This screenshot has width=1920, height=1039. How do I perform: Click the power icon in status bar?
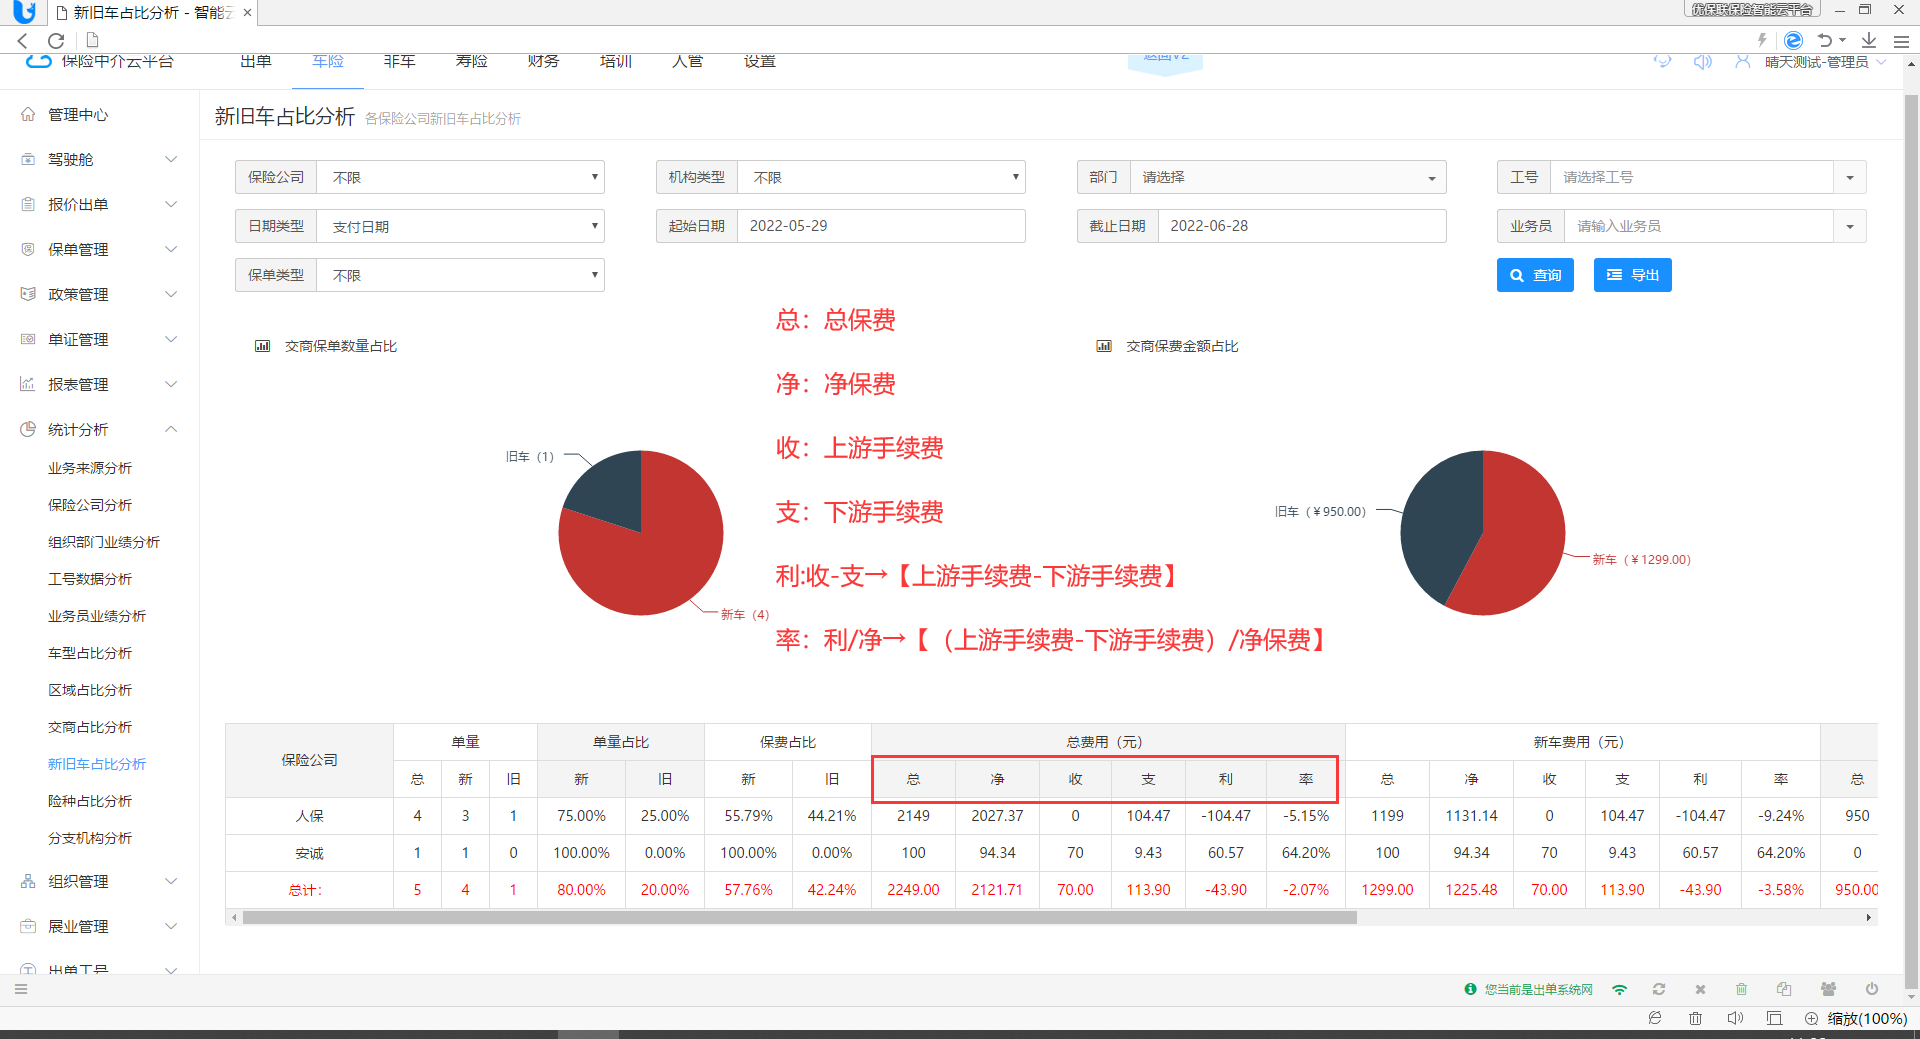tap(1871, 989)
